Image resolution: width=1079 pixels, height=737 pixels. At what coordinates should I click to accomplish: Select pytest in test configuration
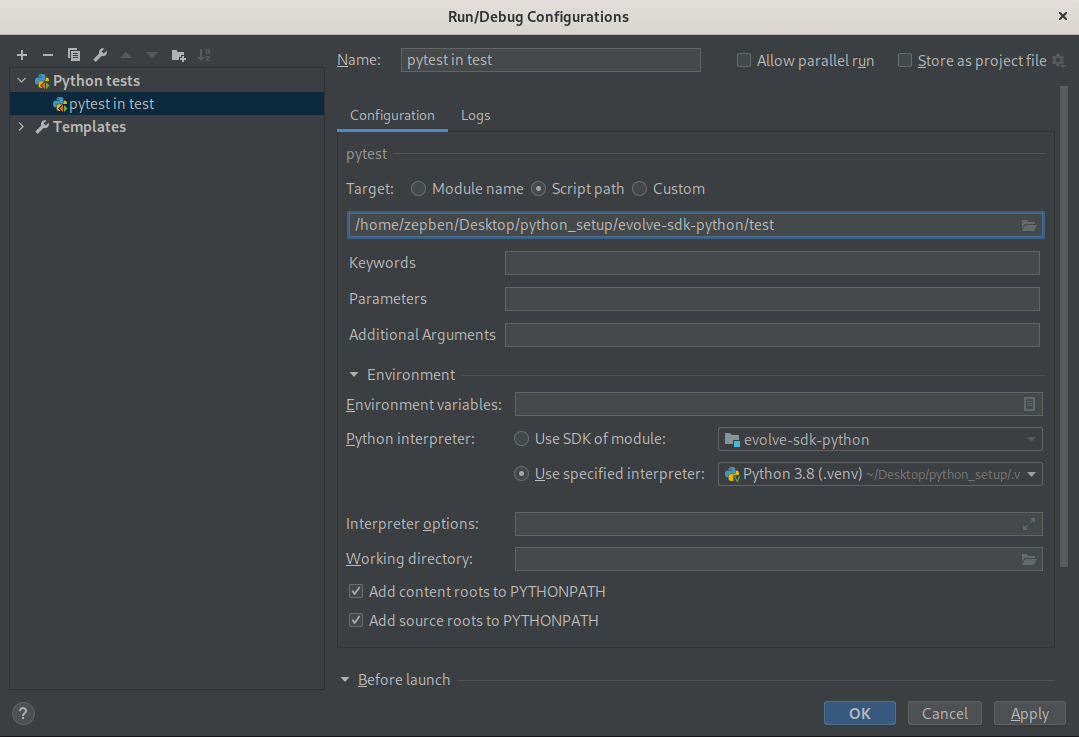(x=111, y=103)
